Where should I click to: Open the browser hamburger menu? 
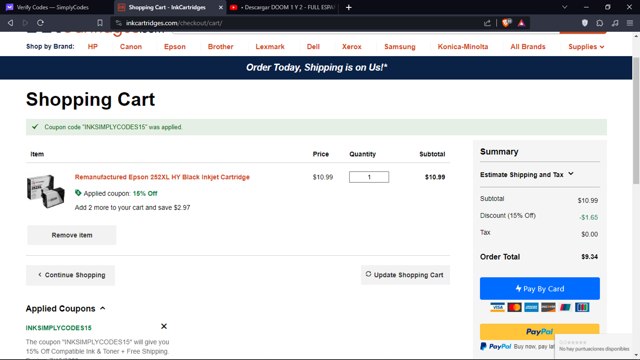630,23
